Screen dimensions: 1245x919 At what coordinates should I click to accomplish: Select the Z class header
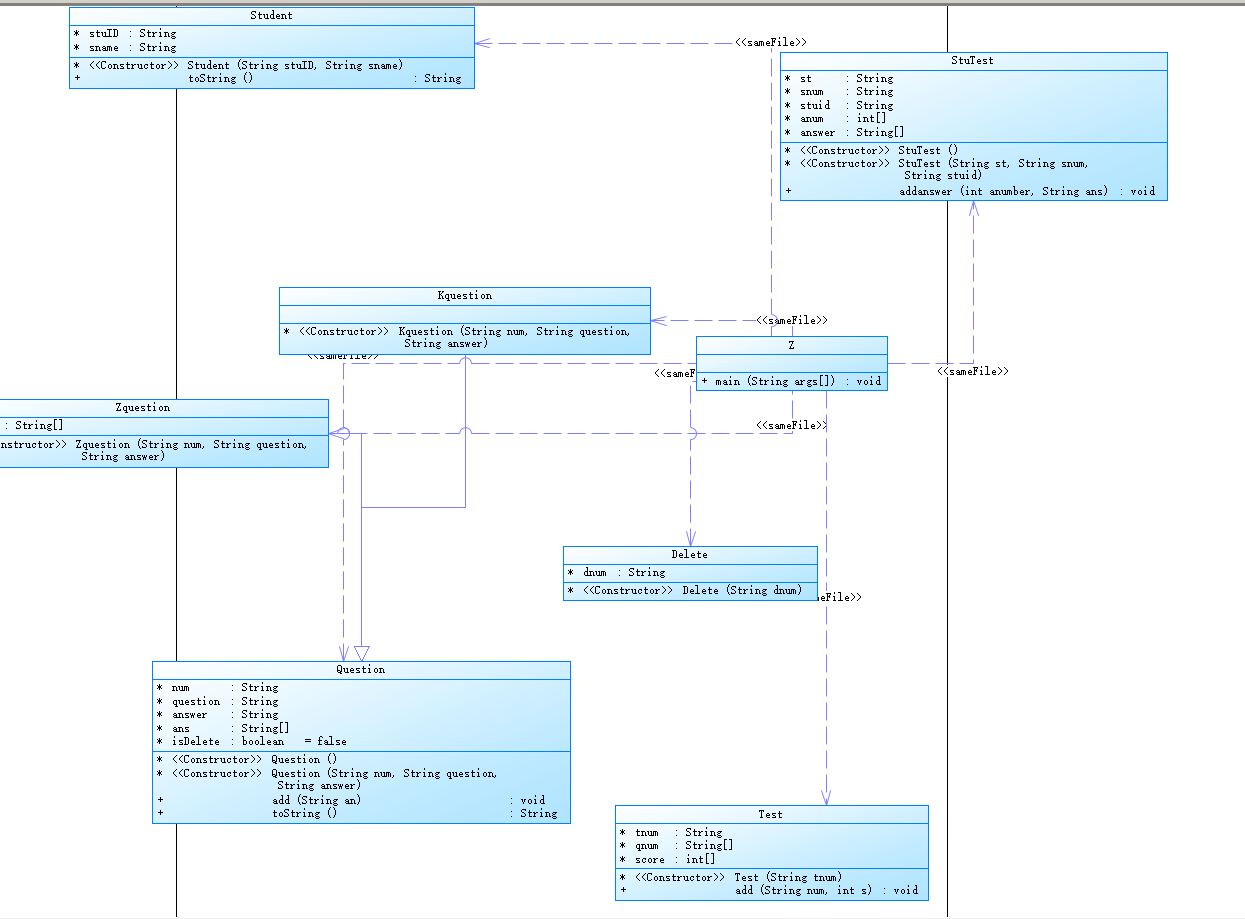click(x=791, y=345)
